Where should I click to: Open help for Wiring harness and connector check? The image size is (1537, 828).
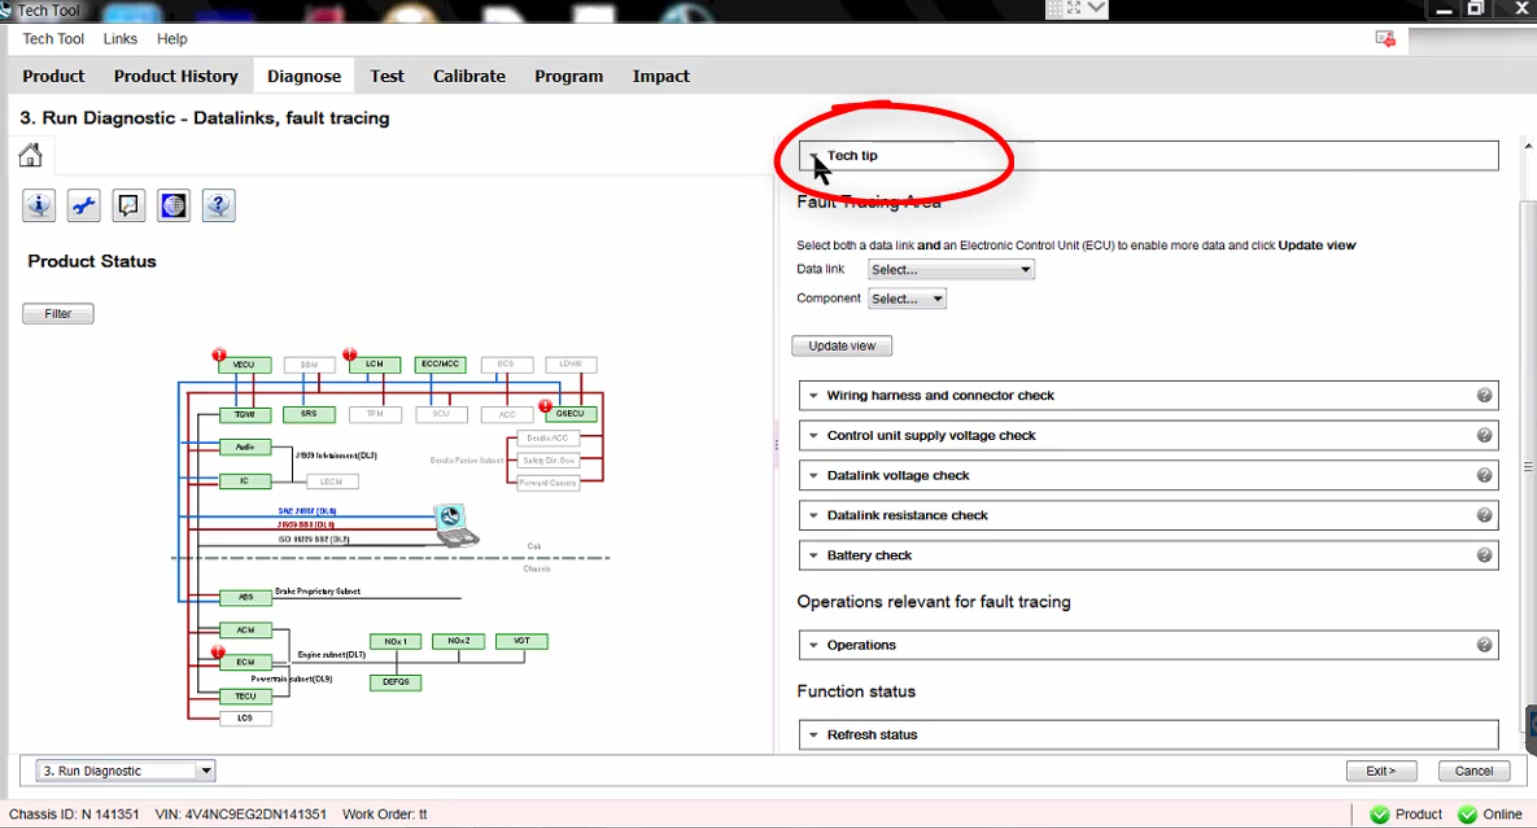click(1484, 395)
